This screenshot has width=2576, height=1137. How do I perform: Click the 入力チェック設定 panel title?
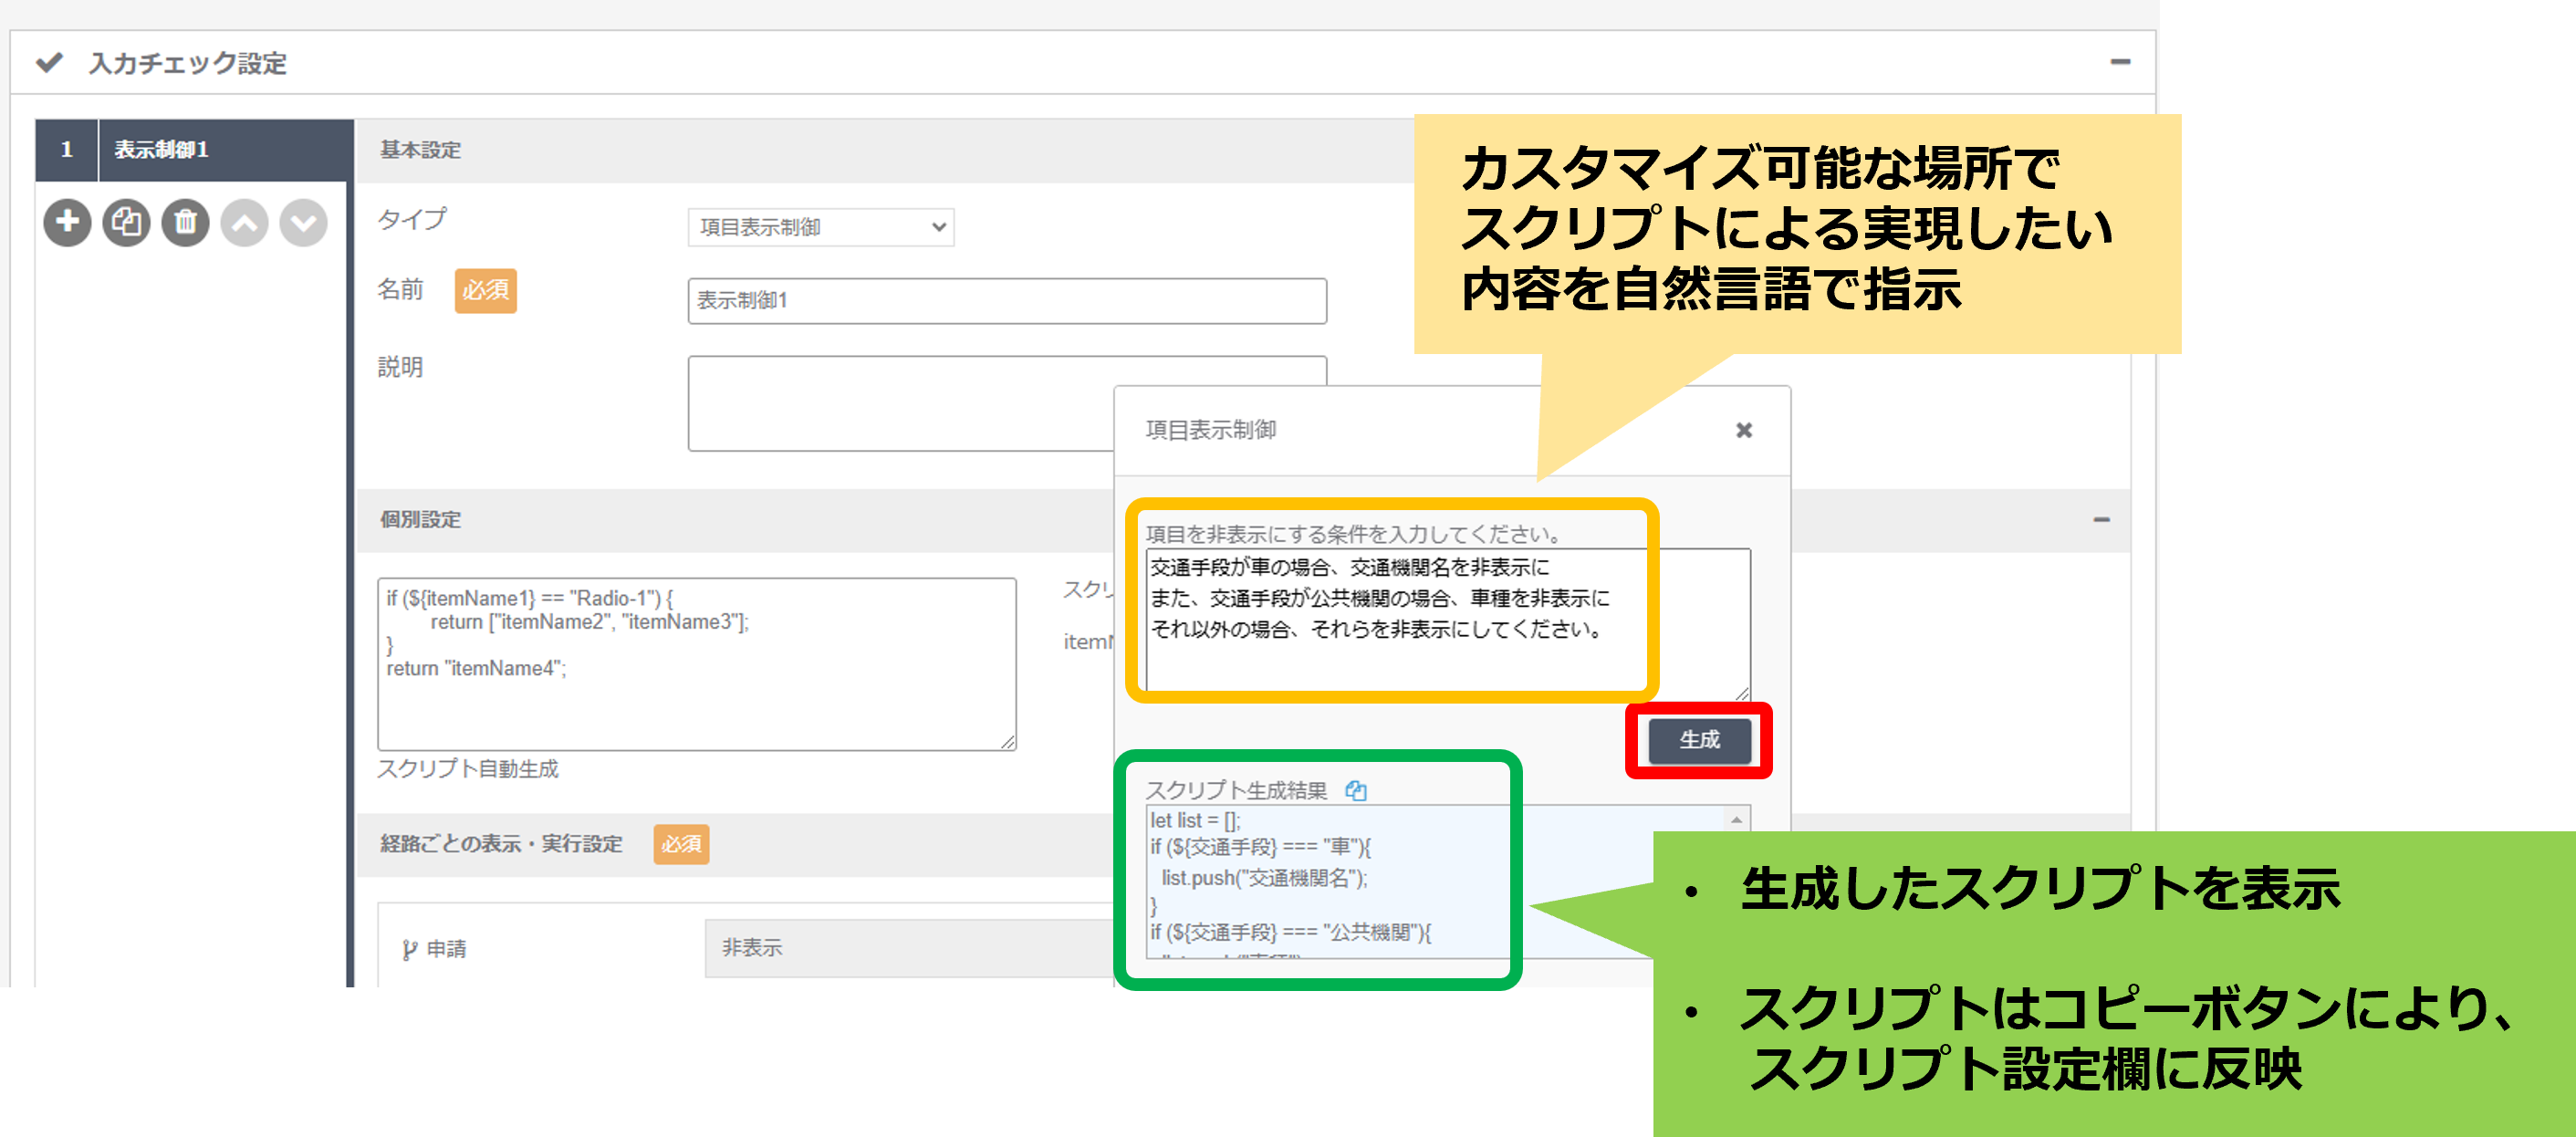(187, 63)
